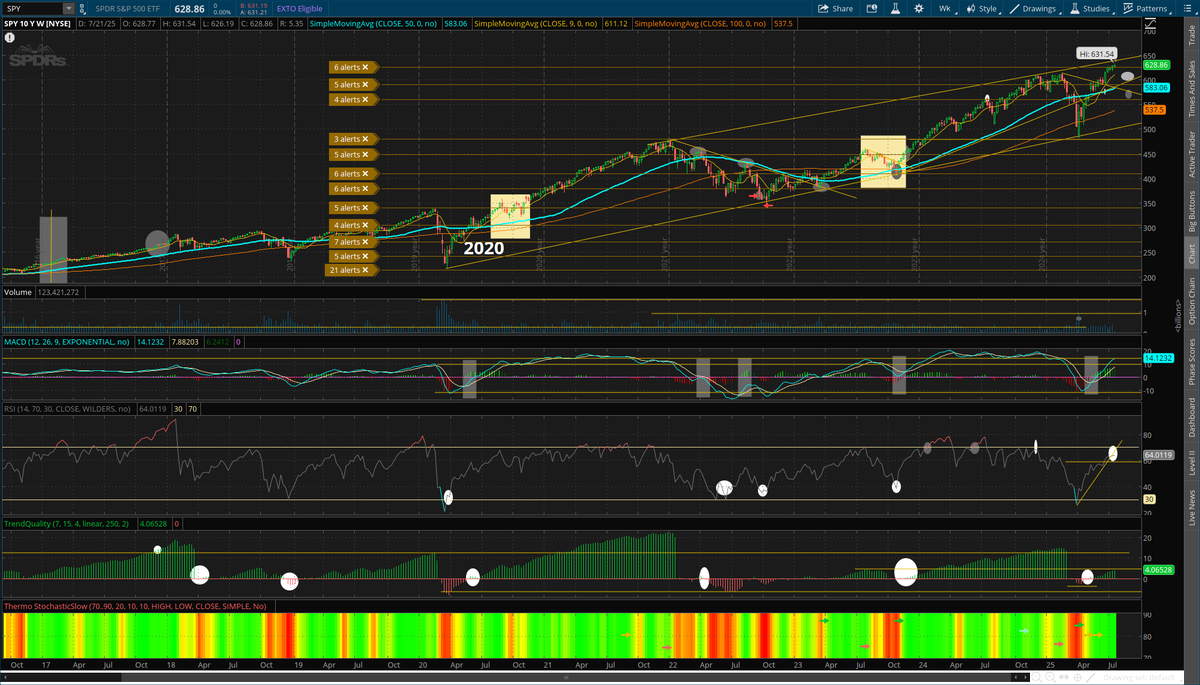Click the TrendQuality study label
Viewport: 1200px width, 685px height.
point(68,523)
